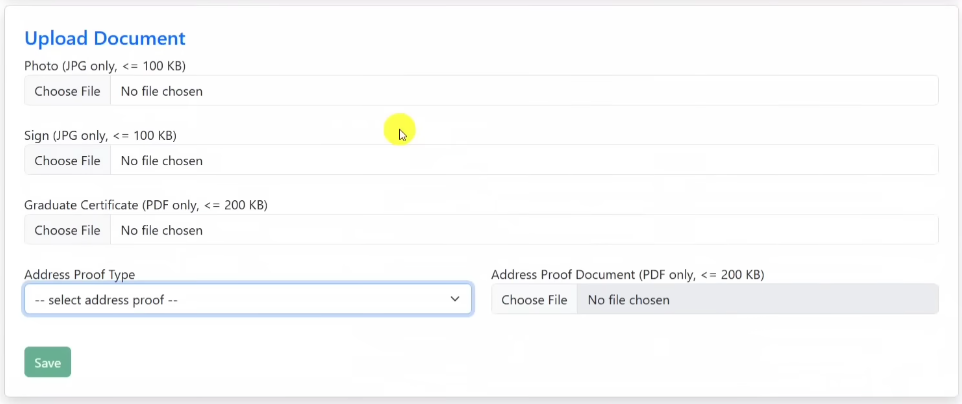This screenshot has width=962, height=404.
Task: Click the Graduate Certificate field label
Action: coord(81,205)
